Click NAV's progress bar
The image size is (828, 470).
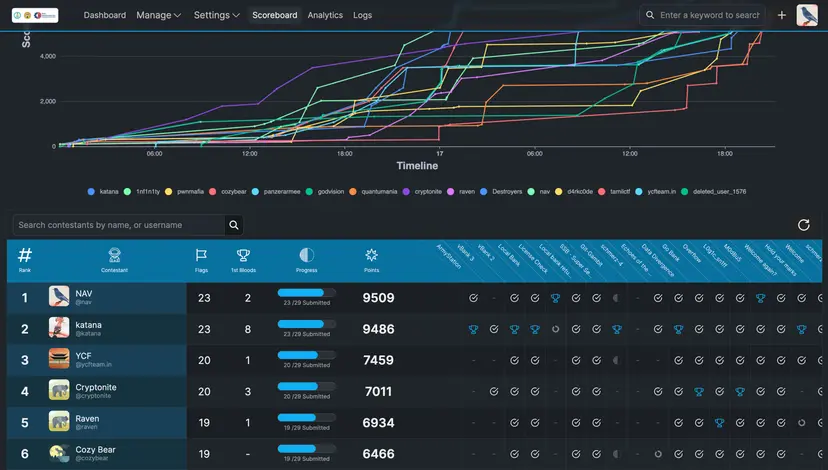pos(307,293)
